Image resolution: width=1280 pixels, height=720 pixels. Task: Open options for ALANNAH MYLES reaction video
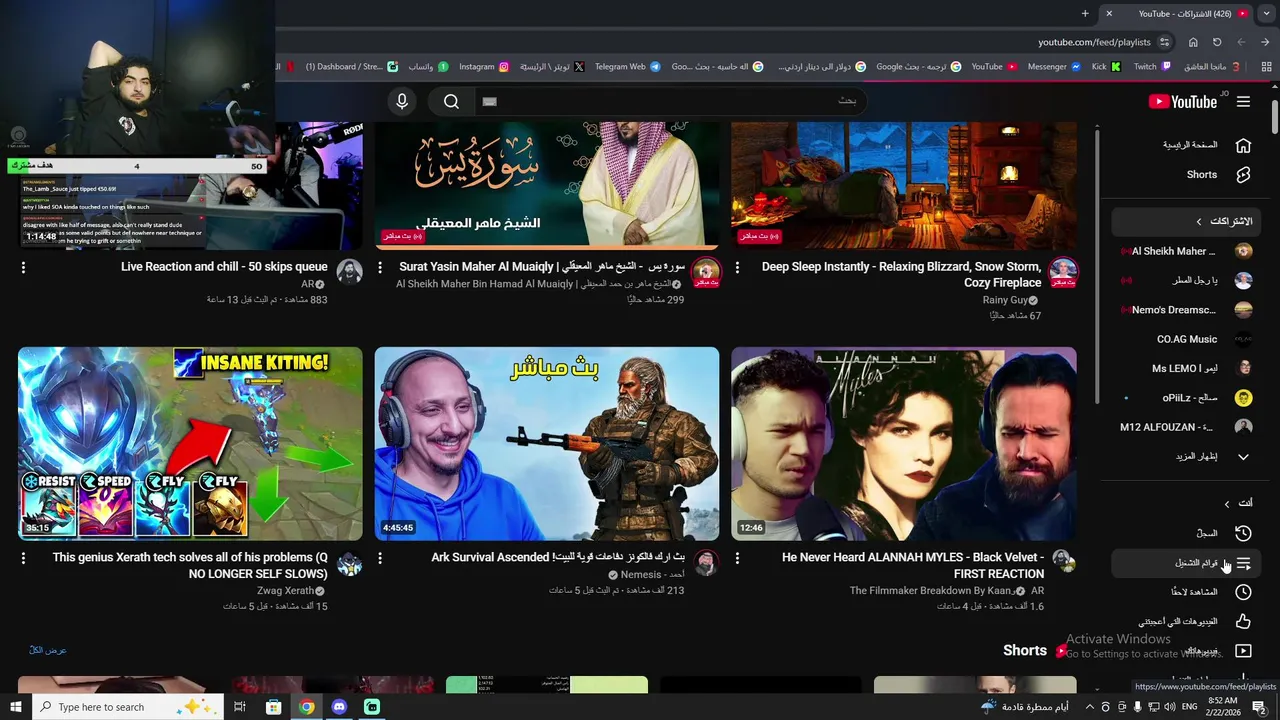pos(737,558)
